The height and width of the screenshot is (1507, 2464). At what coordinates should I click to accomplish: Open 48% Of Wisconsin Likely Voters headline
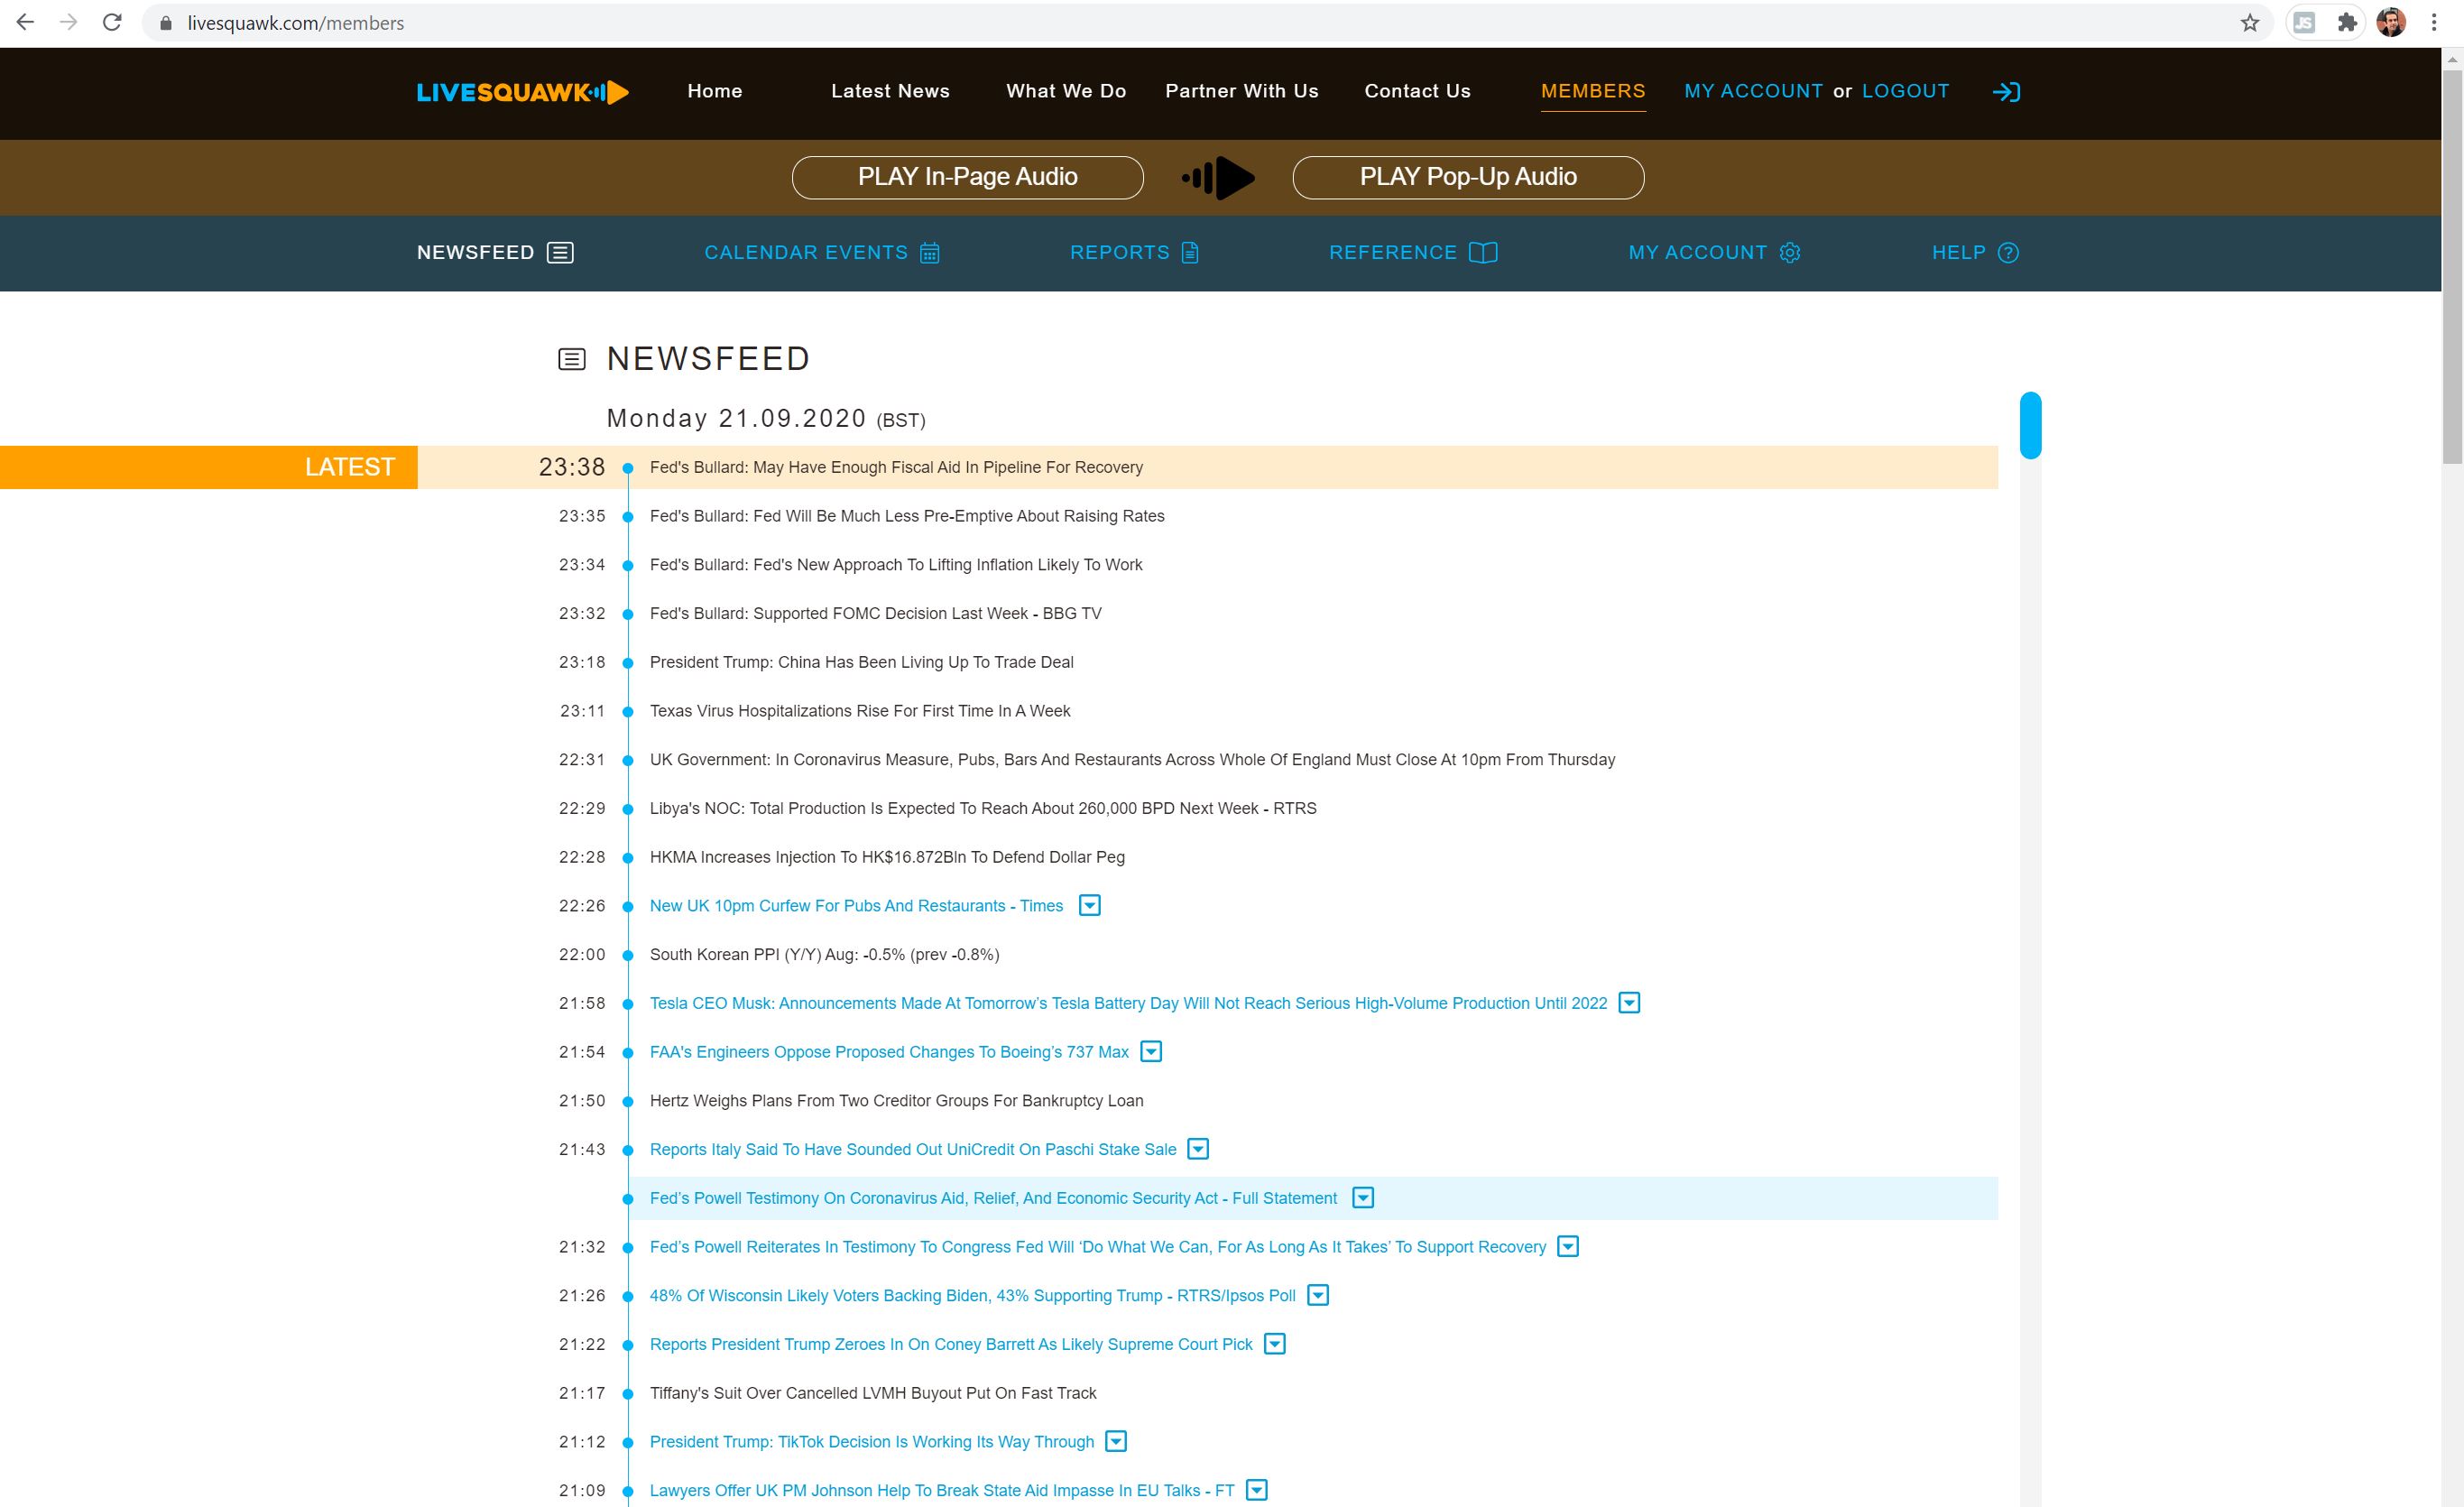972,1296
